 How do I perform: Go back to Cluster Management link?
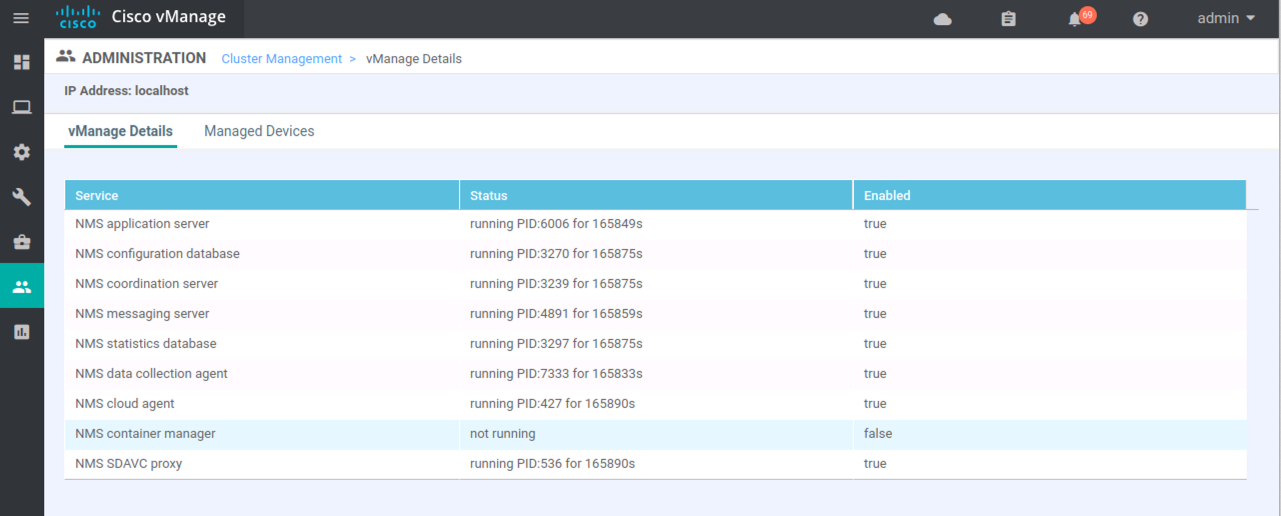click(282, 59)
